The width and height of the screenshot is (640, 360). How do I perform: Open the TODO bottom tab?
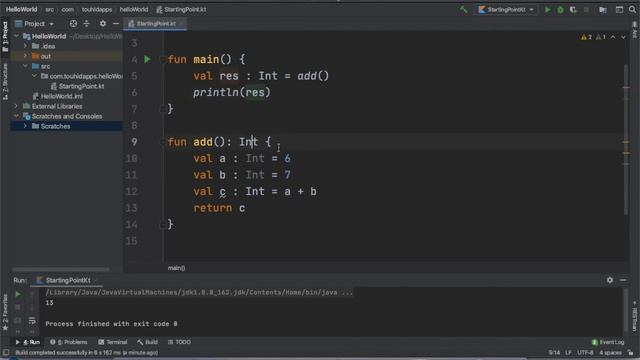click(179, 342)
